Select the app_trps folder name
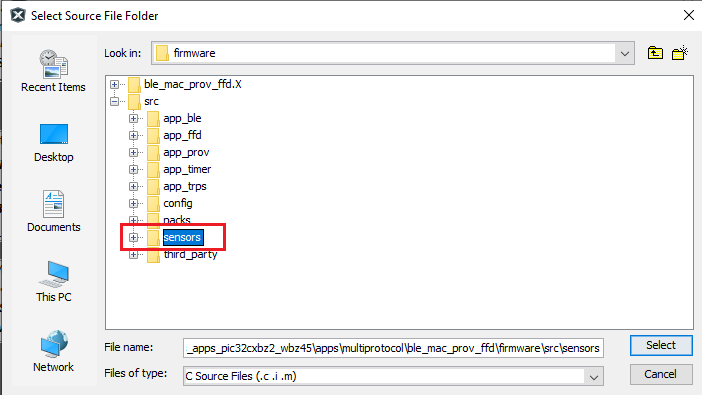702x395 pixels. [184, 186]
